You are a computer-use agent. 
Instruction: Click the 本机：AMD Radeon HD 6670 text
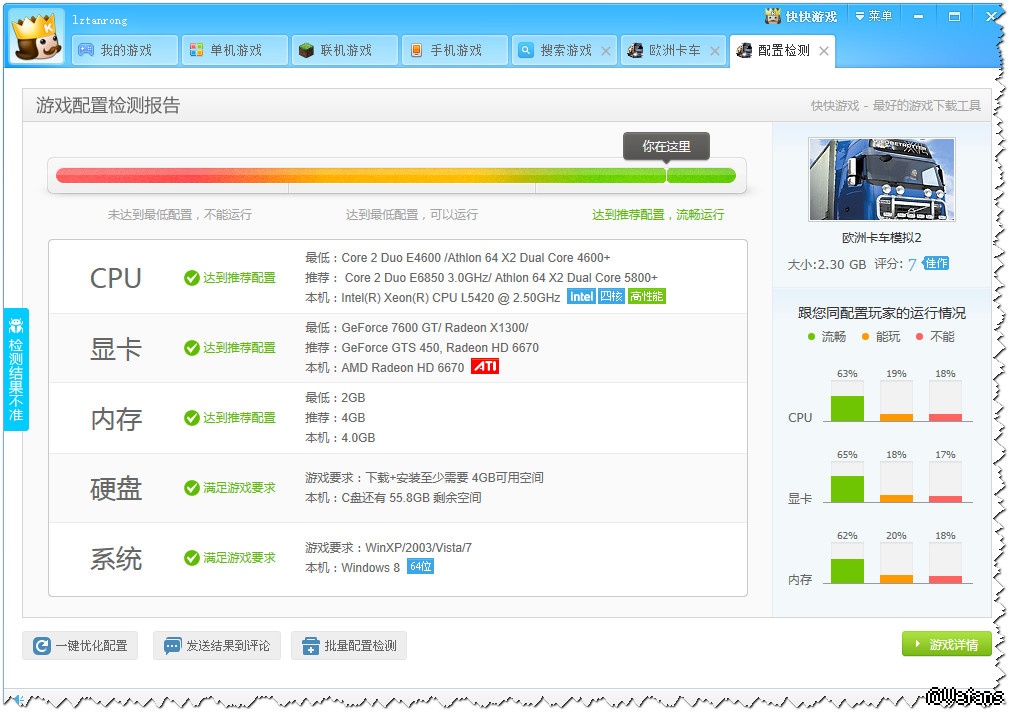385,368
